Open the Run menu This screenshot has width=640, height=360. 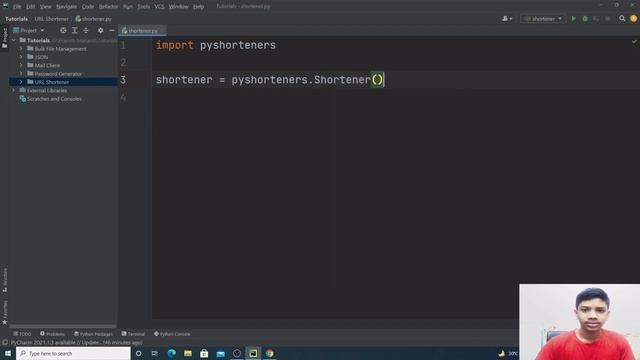128,7
